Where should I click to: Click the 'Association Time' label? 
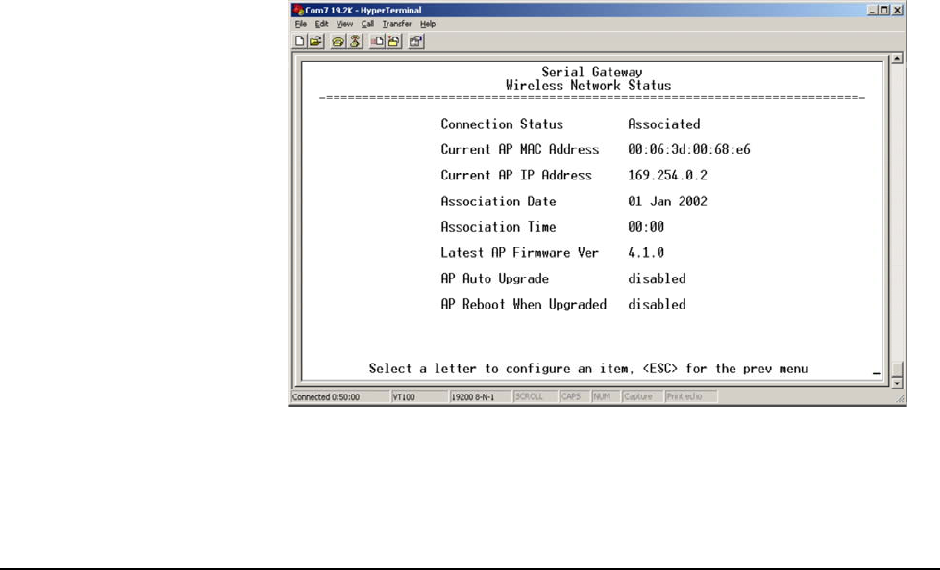pos(498,227)
